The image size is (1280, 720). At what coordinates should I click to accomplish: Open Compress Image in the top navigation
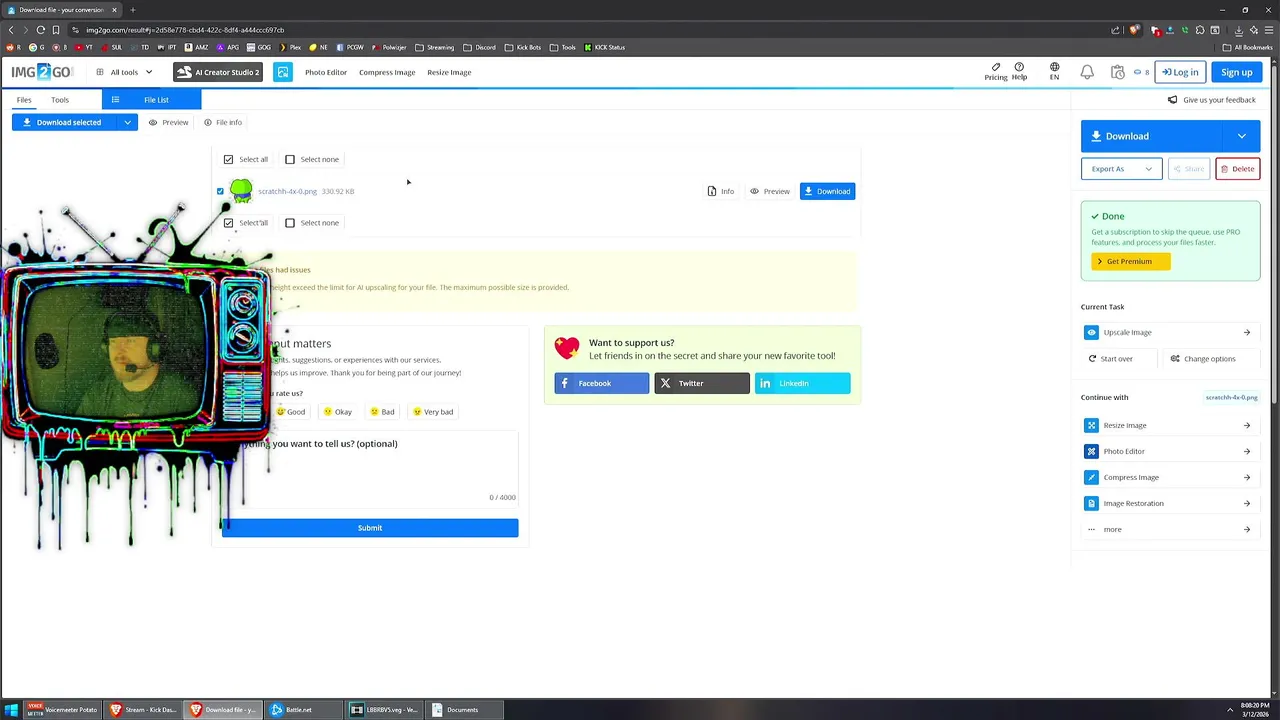387,72
